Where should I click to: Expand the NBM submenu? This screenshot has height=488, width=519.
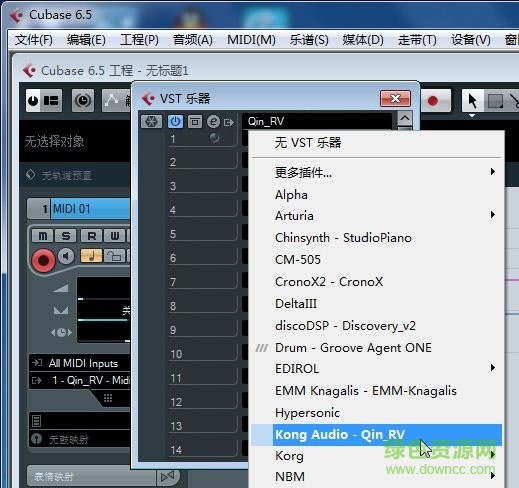tap(376, 477)
